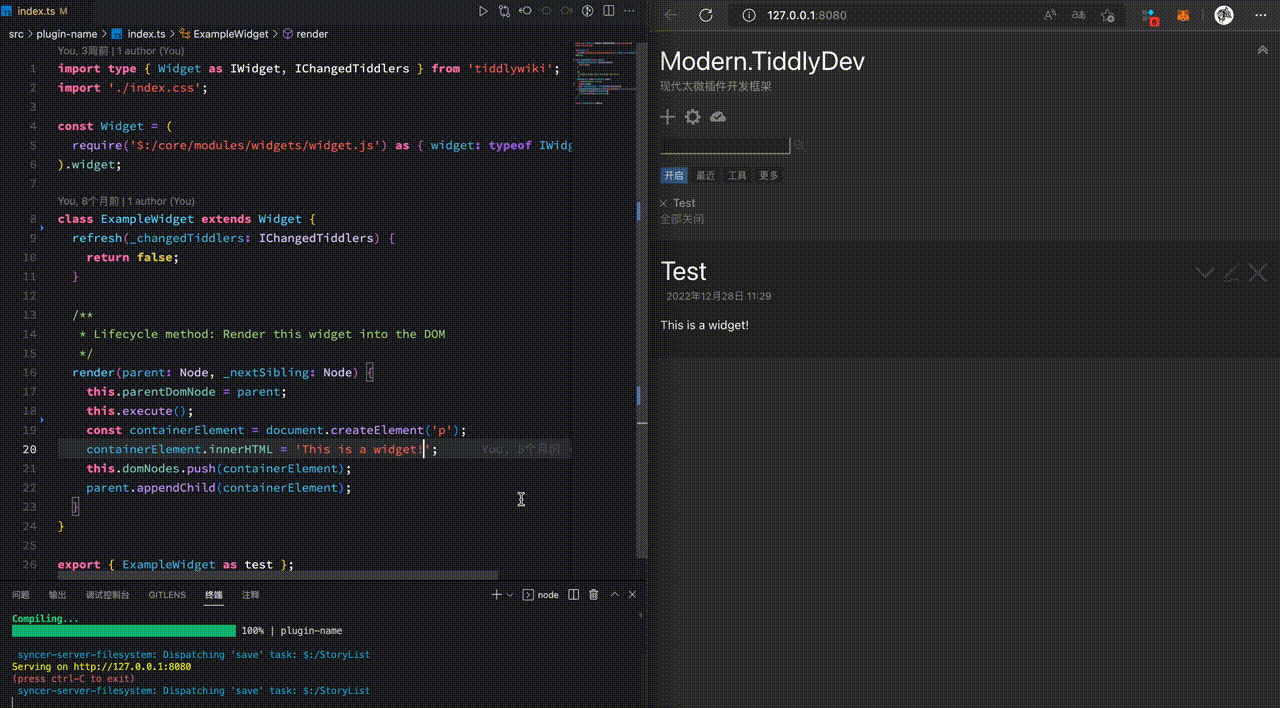1280x708 pixels.
Task: Select the 最近 sidebar tab
Action: tap(706, 175)
